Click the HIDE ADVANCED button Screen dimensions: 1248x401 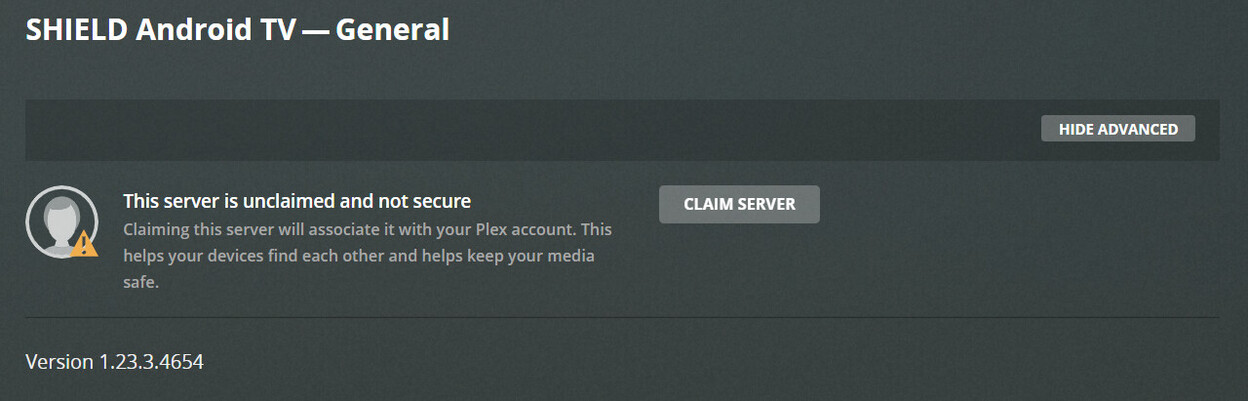tap(1118, 129)
